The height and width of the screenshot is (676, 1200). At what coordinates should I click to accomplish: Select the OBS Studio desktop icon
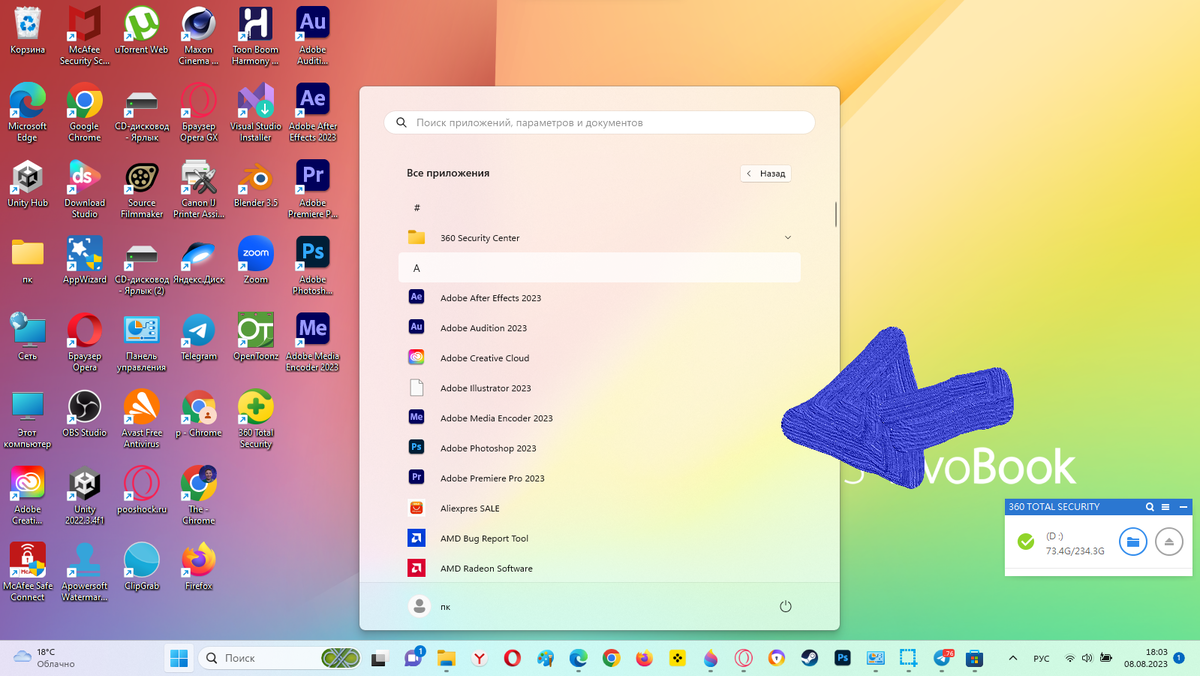pyautogui.click(x=84, y=414)
